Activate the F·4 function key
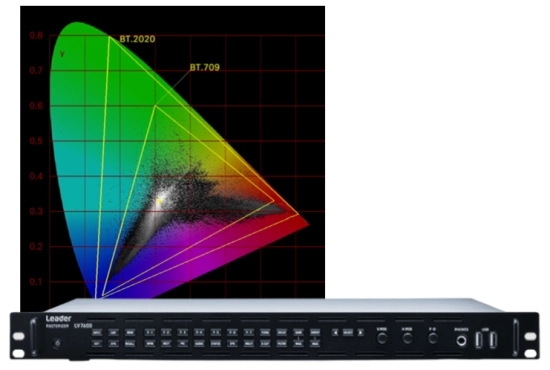 [199, 332]
